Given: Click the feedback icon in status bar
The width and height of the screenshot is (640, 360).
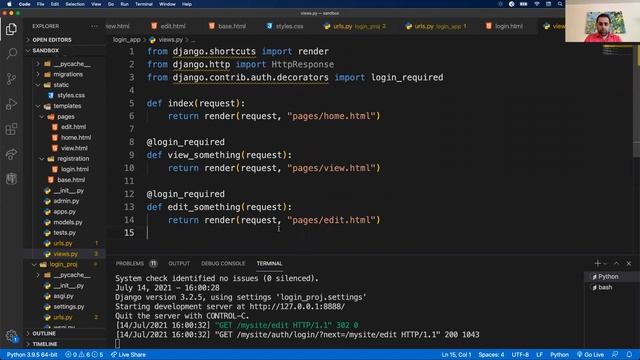Looking at the screenshot, I should [615, 354].
